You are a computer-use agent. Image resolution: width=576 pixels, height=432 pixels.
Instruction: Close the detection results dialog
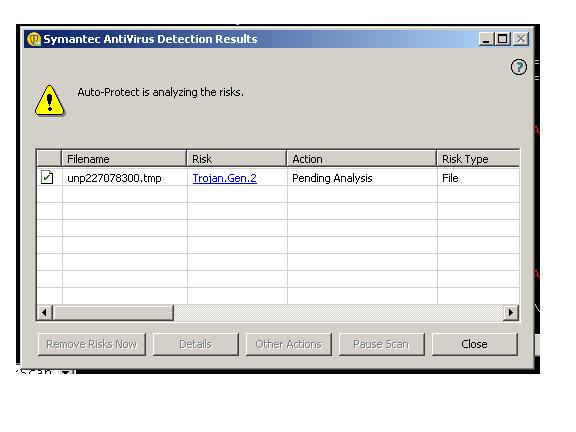coord(475,344)
